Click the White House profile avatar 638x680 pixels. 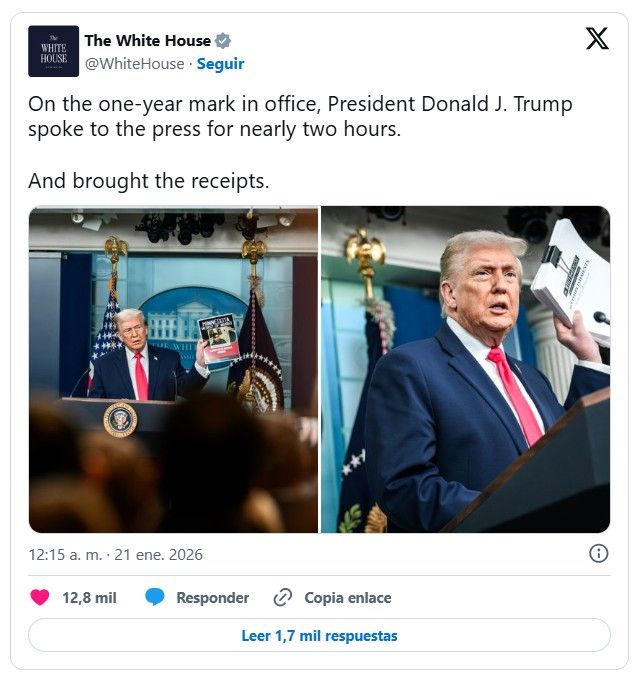coord(53,51)
